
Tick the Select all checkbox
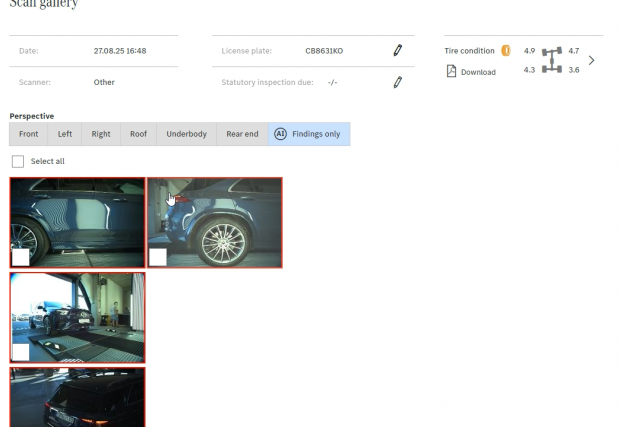tap(18, 161)
